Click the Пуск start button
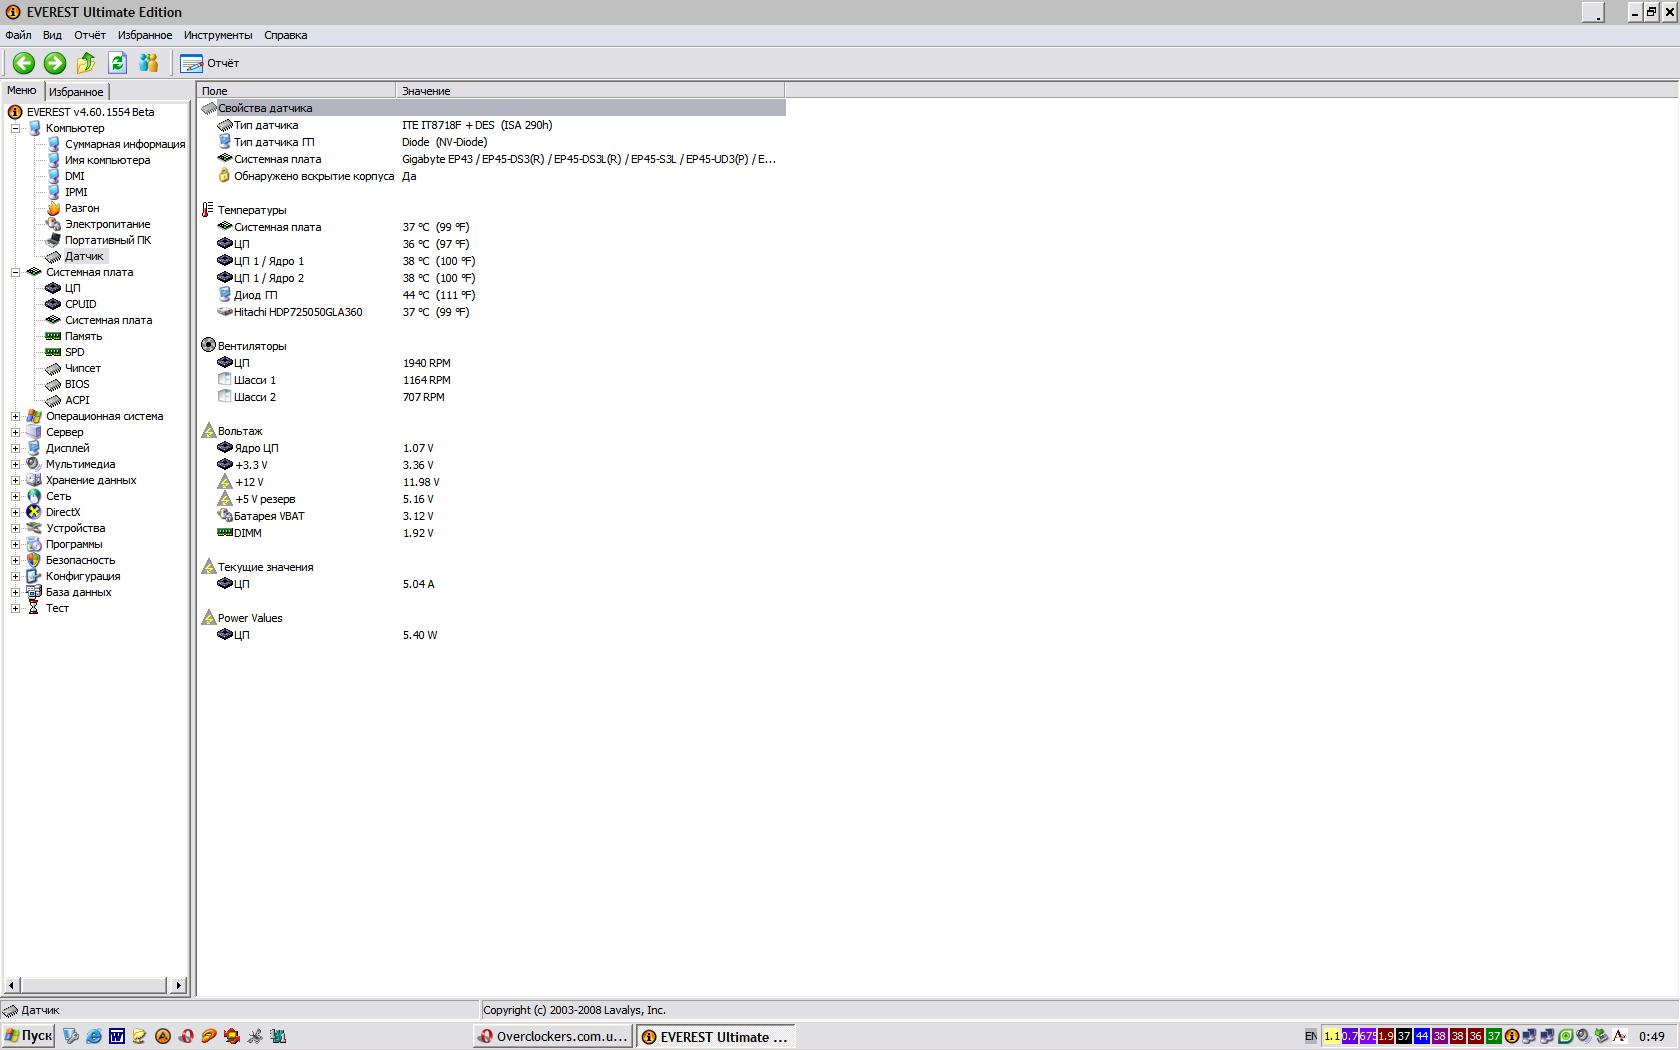Screen dimensions: 1680x1050 click(28, 1036)
